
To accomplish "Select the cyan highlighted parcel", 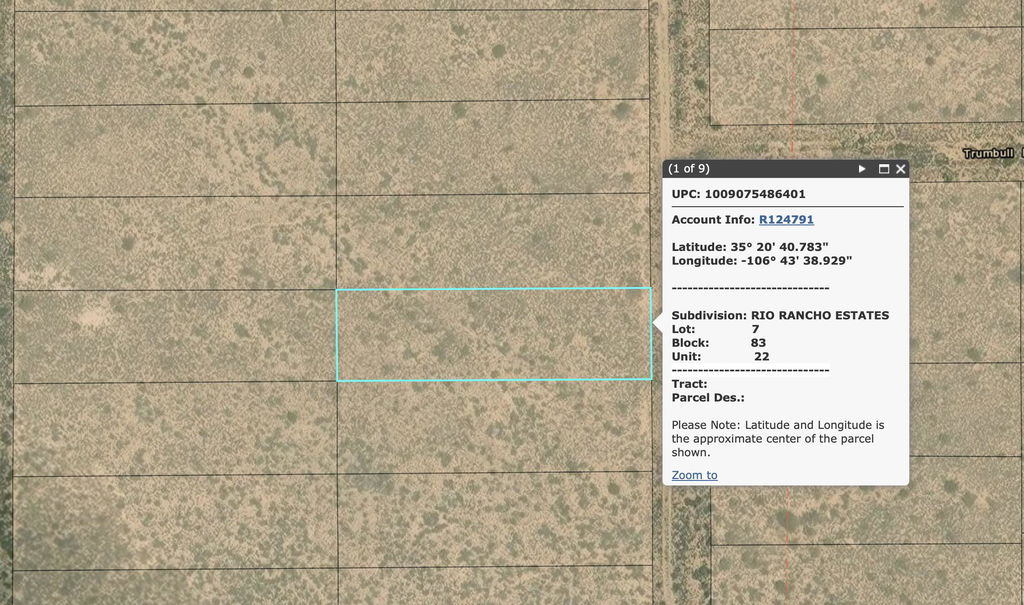I will [x=493, y=335].
